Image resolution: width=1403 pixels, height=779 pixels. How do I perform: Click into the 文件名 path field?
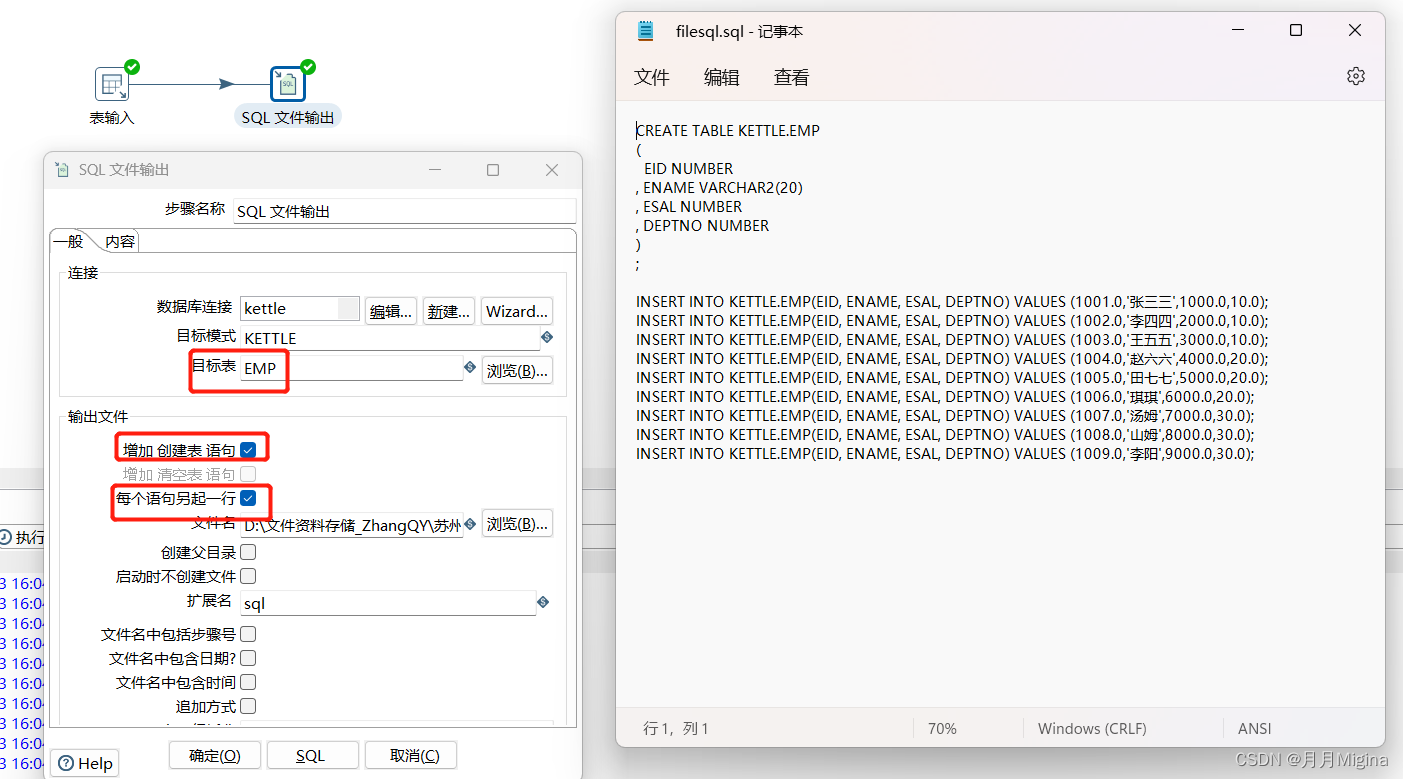click(x=352, y=524)
